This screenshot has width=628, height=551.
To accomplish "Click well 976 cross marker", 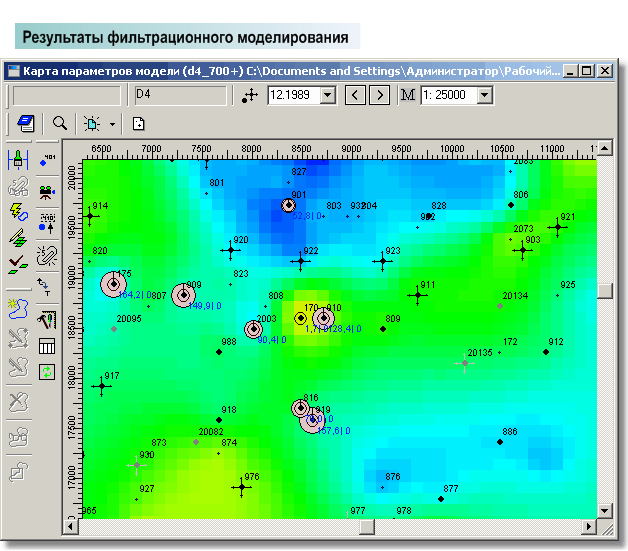I will (242, 487).
